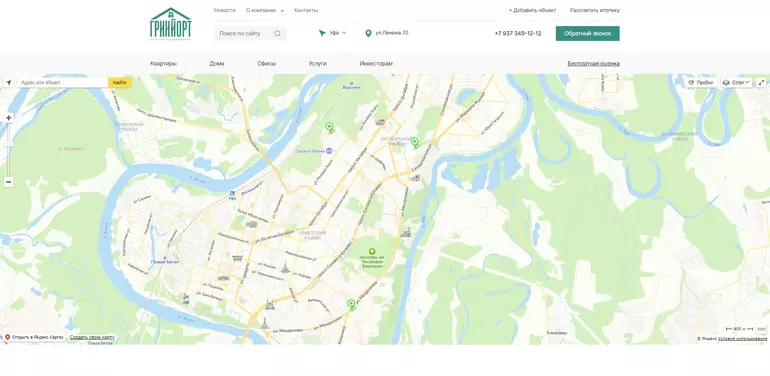Locate me with the map geolocation arrow
Viewport: 770px width, 376px height.
click(8, 82)
